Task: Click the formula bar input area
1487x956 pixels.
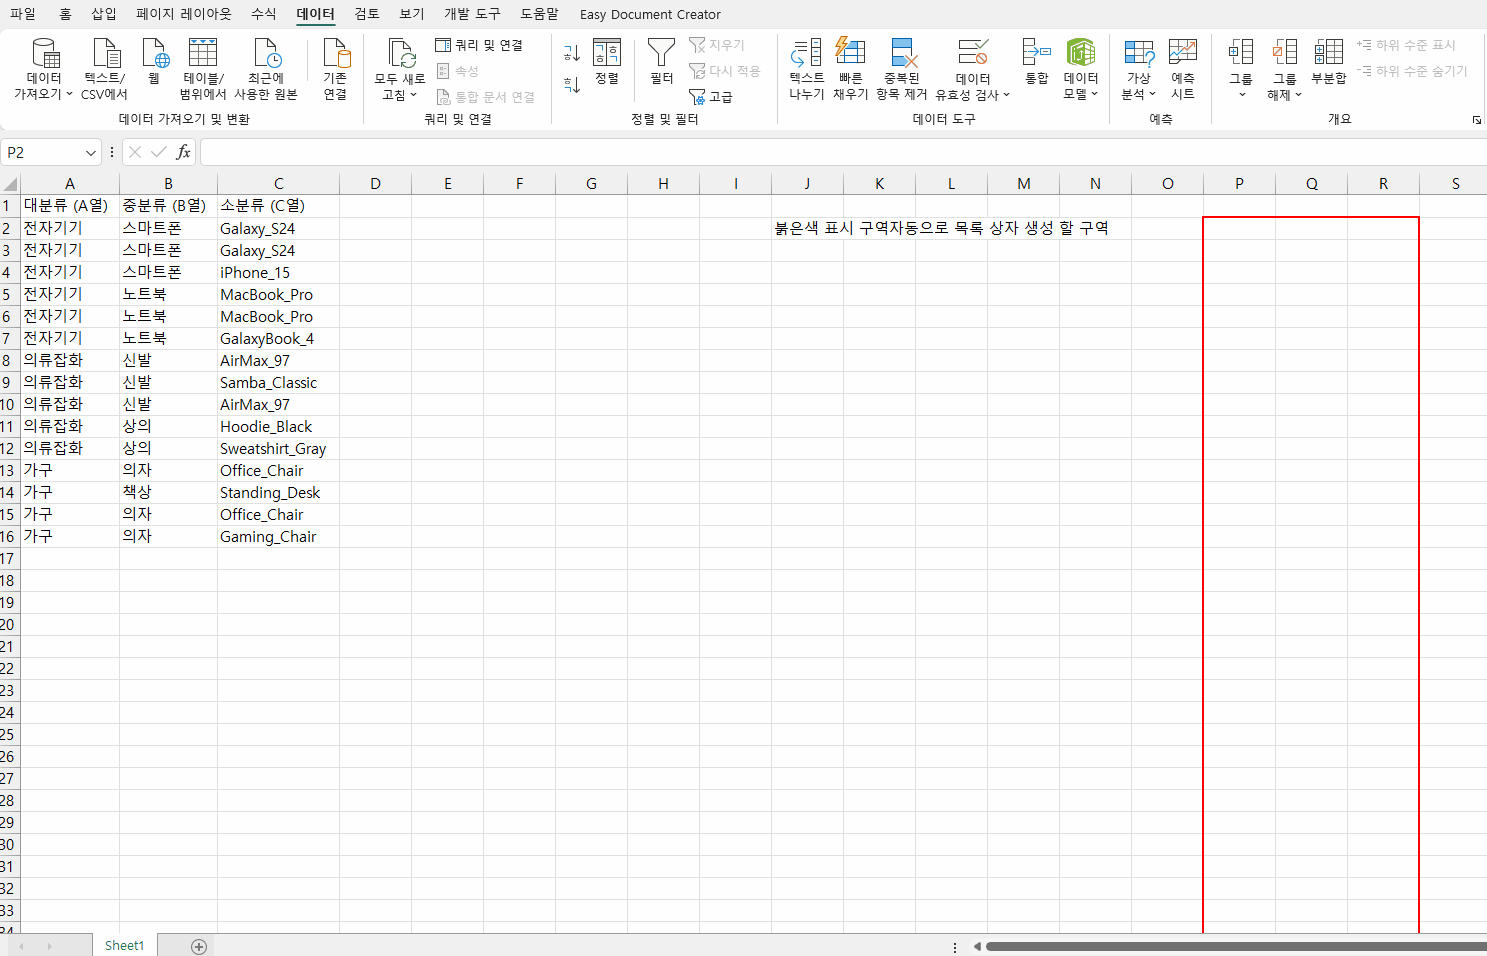Action: tap(843, 152)
